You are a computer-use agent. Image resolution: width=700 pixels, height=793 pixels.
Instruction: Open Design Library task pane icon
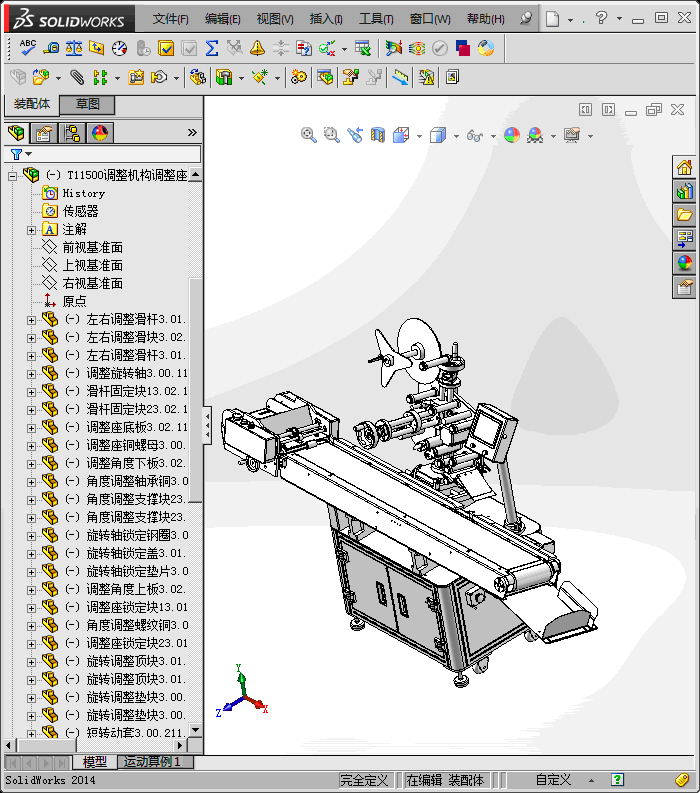pos(684,191)
